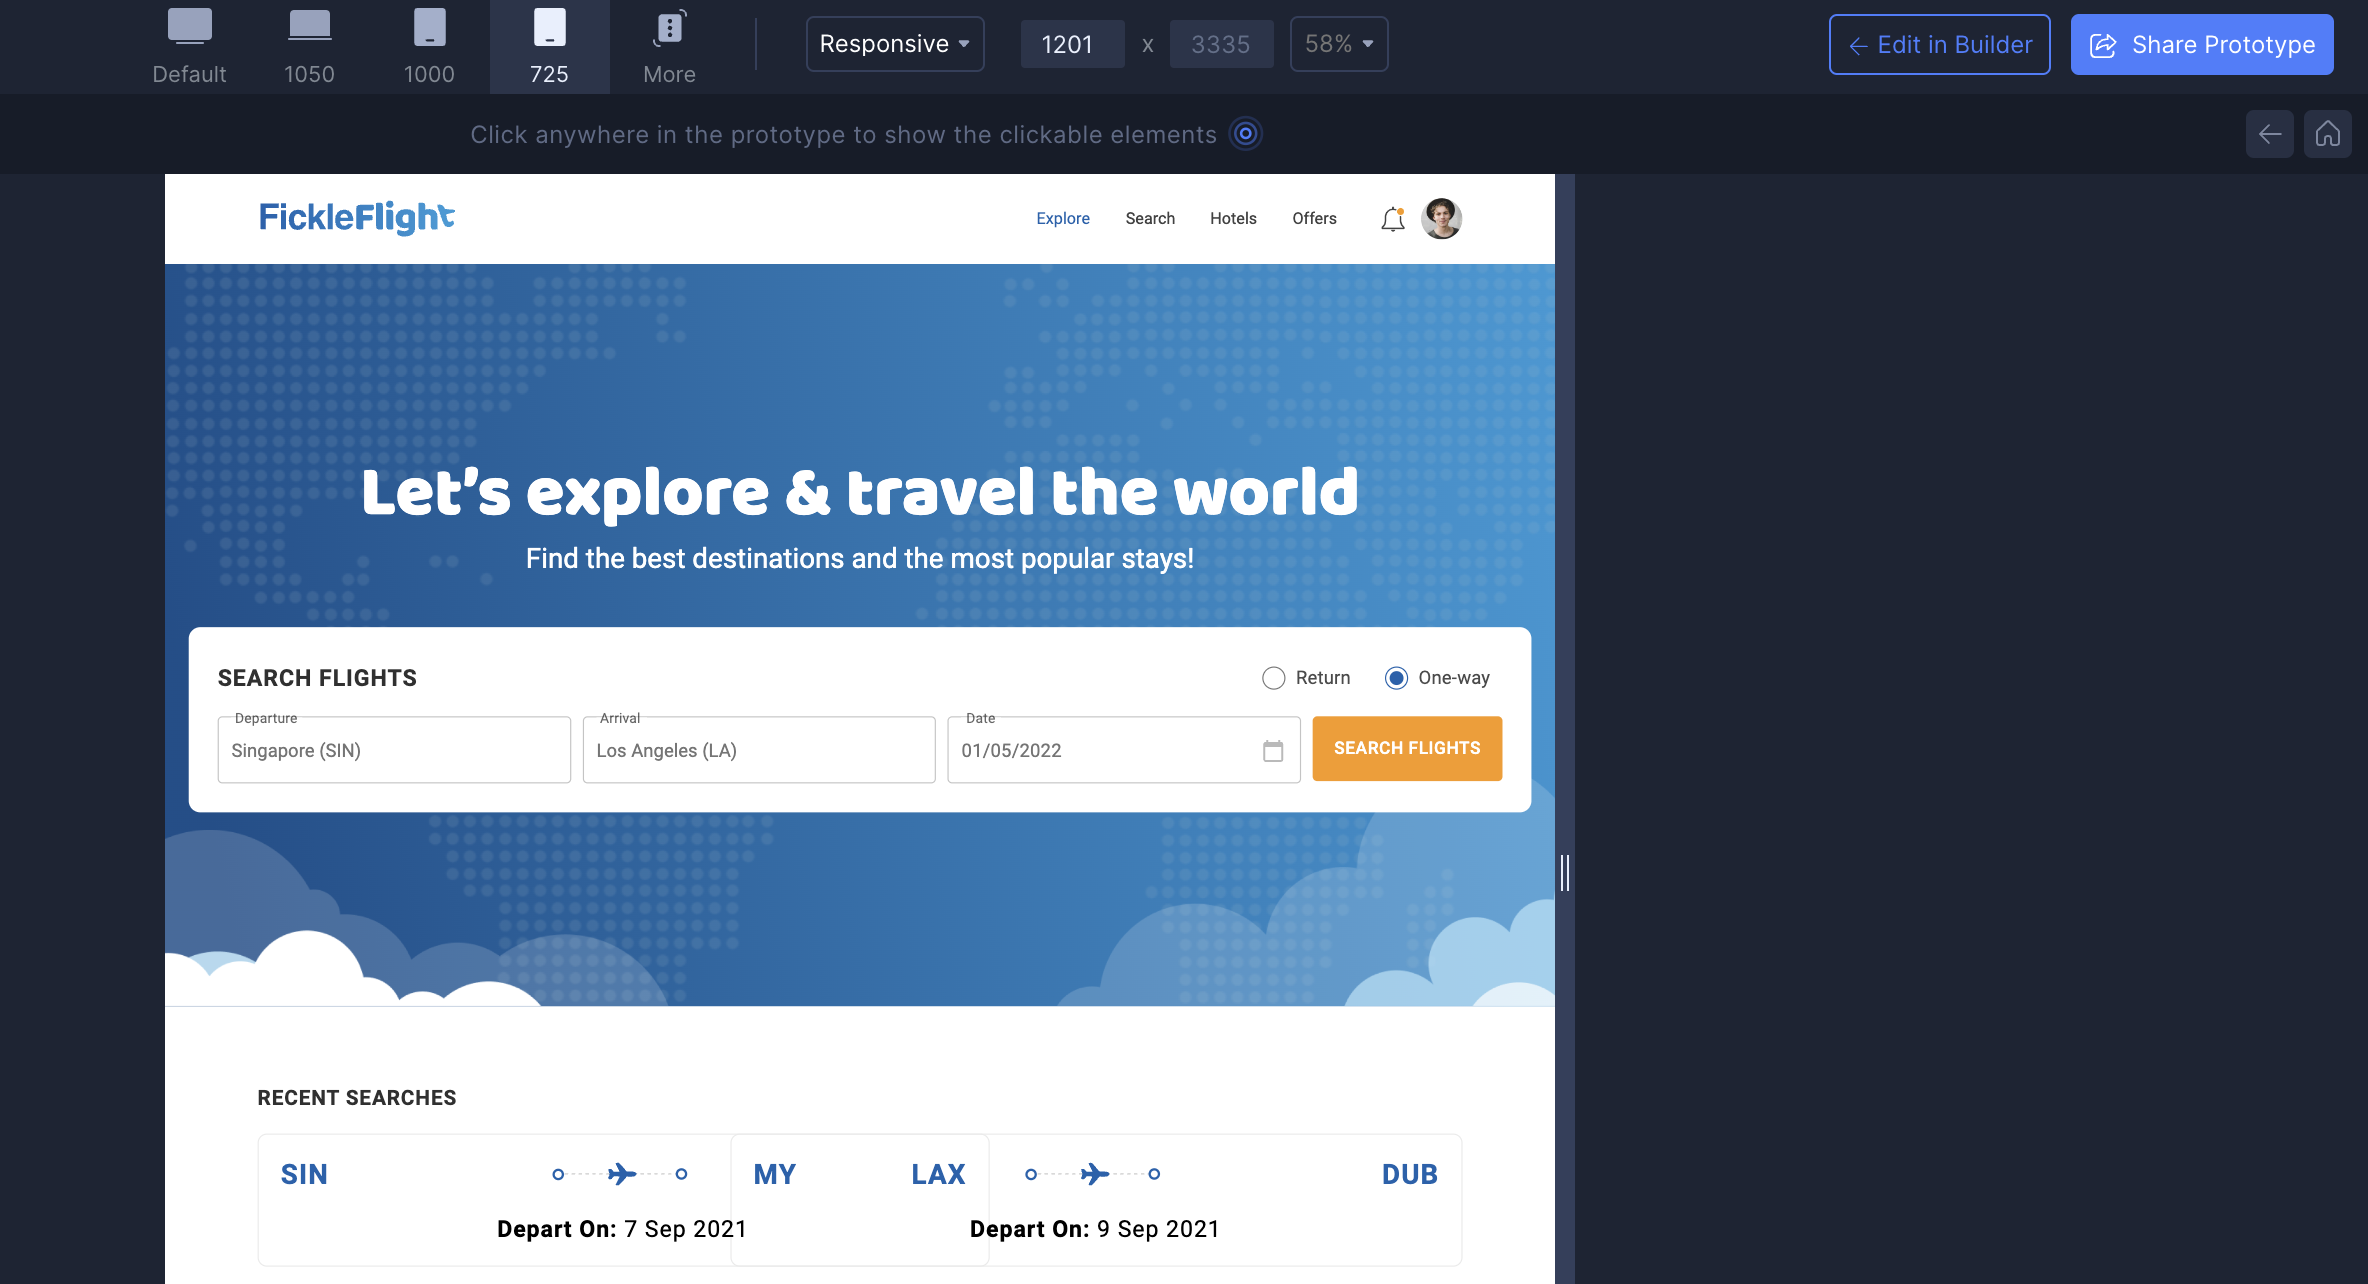Click 'Depart On: 7 Sep 2021' text
Screen dimensions: 2368x1284
[x=622, y=1229]
